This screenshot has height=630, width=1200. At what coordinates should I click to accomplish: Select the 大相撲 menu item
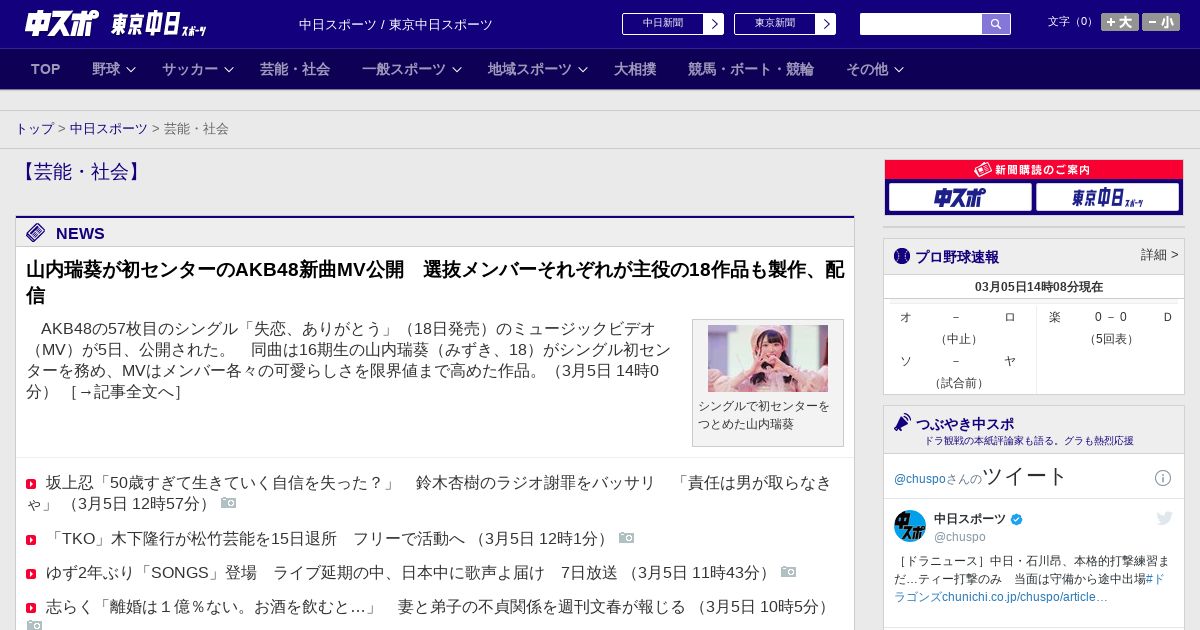tap(635, 69)
